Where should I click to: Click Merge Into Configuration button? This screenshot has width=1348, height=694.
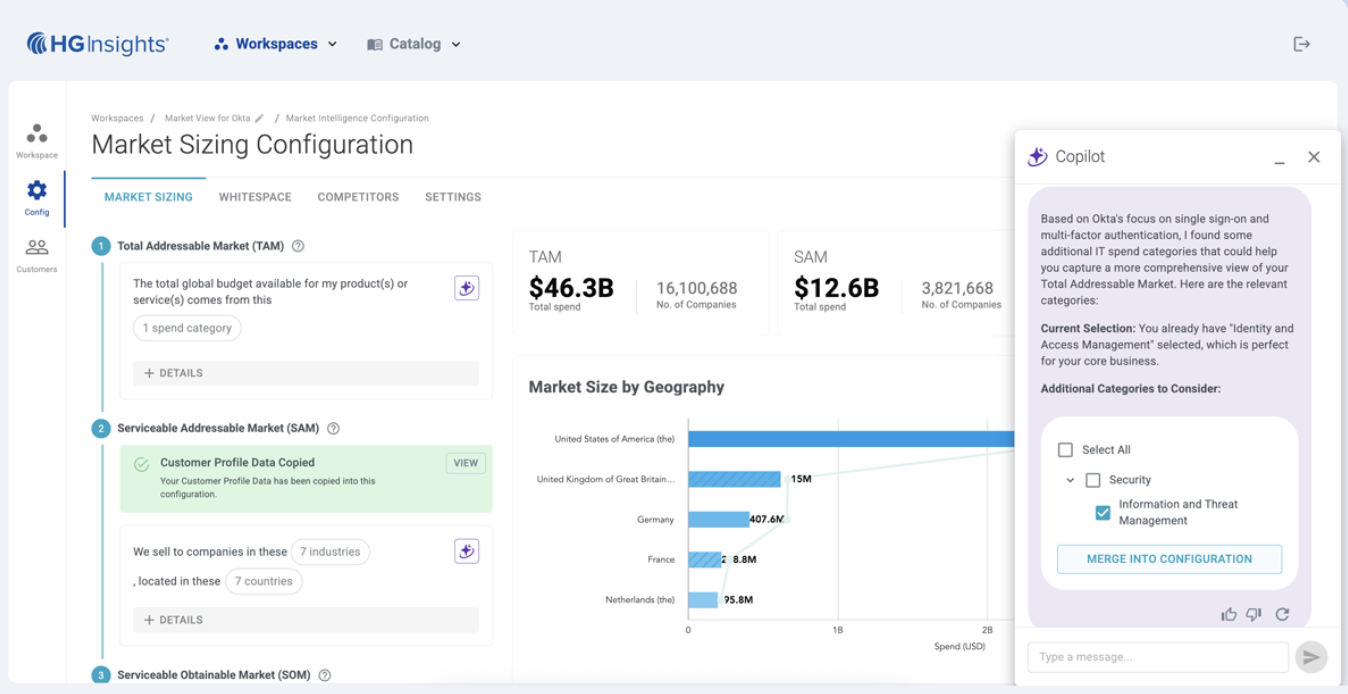pyautogui.click(x=1169, y=559)
